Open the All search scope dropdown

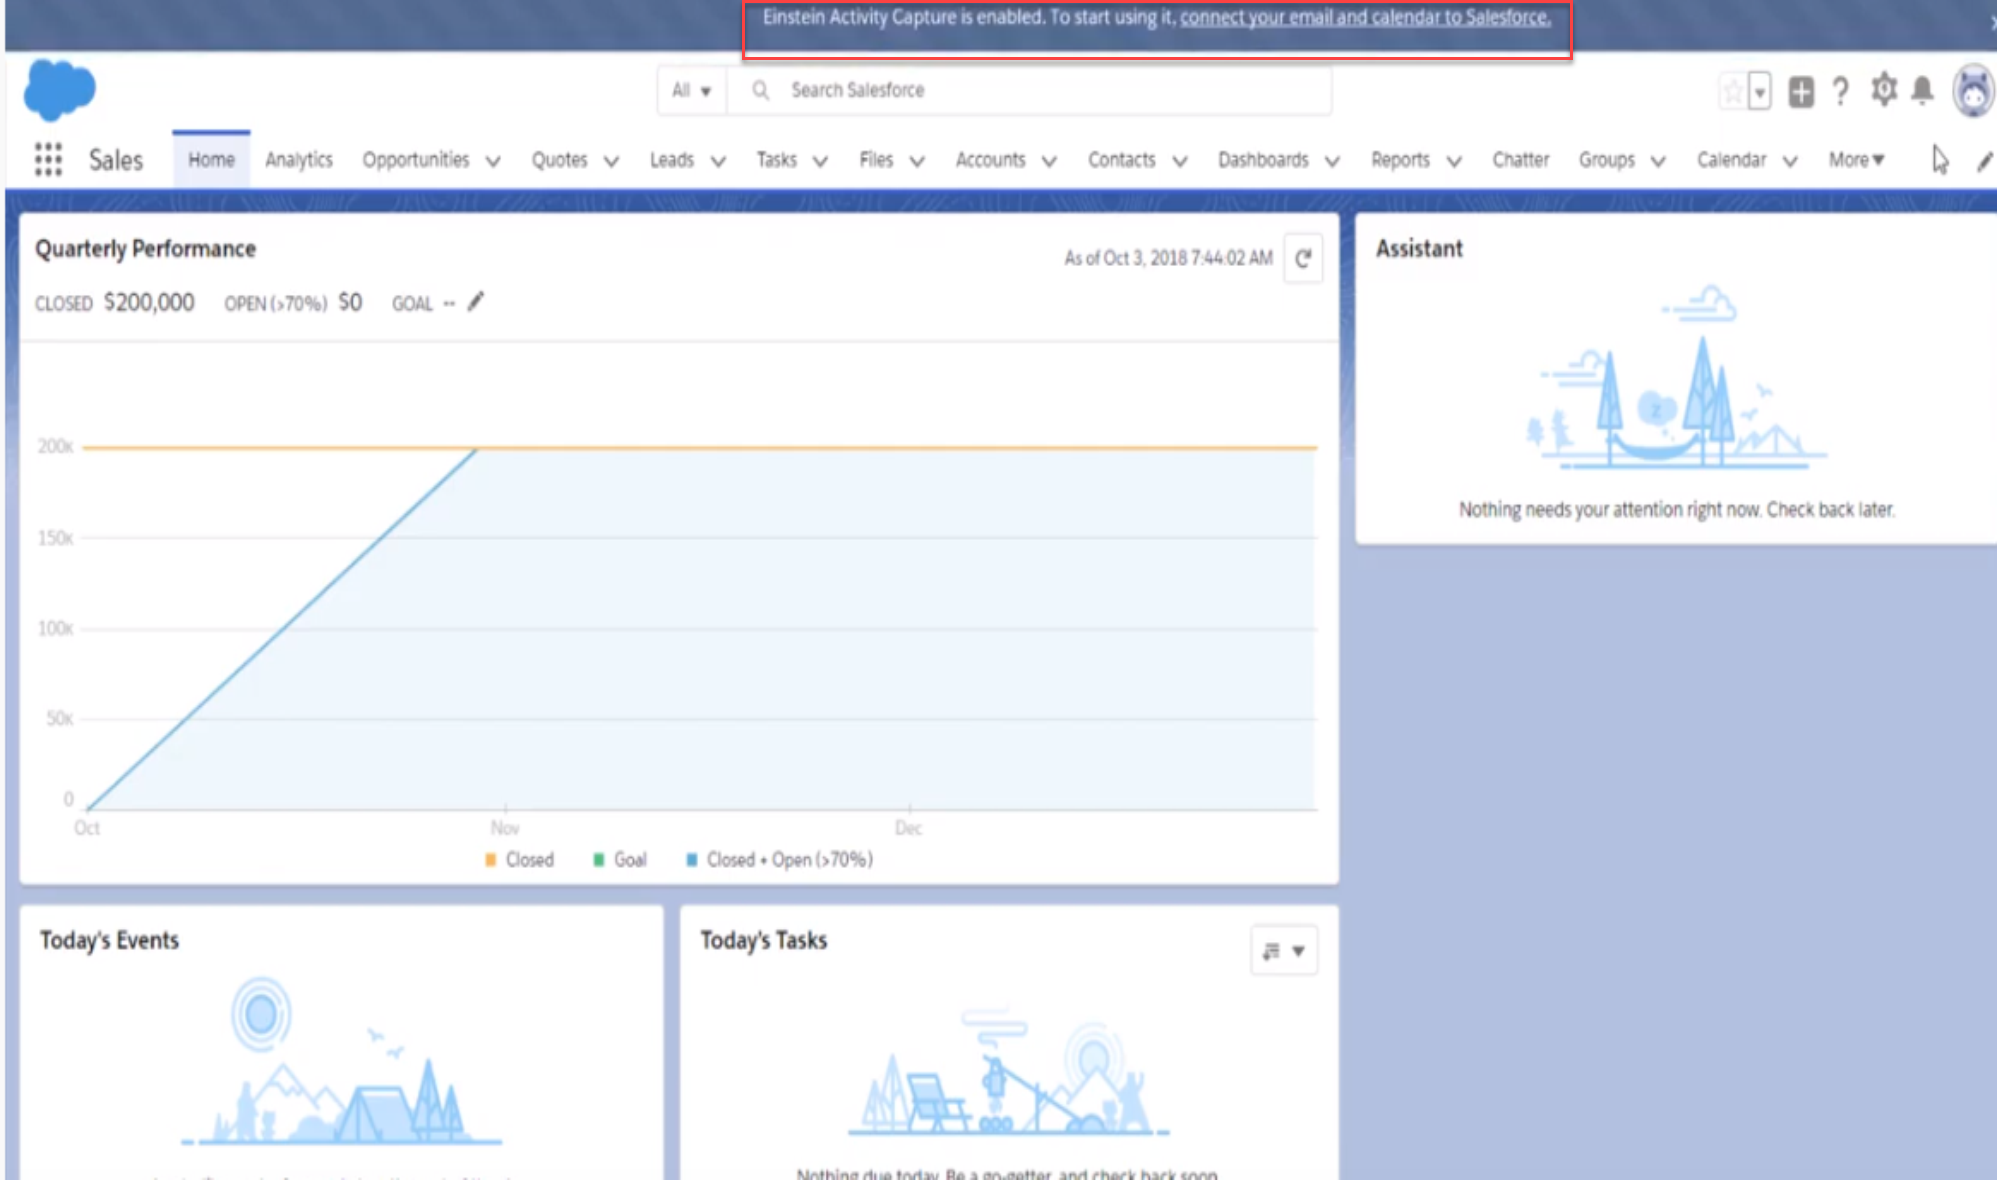(691, 90)
